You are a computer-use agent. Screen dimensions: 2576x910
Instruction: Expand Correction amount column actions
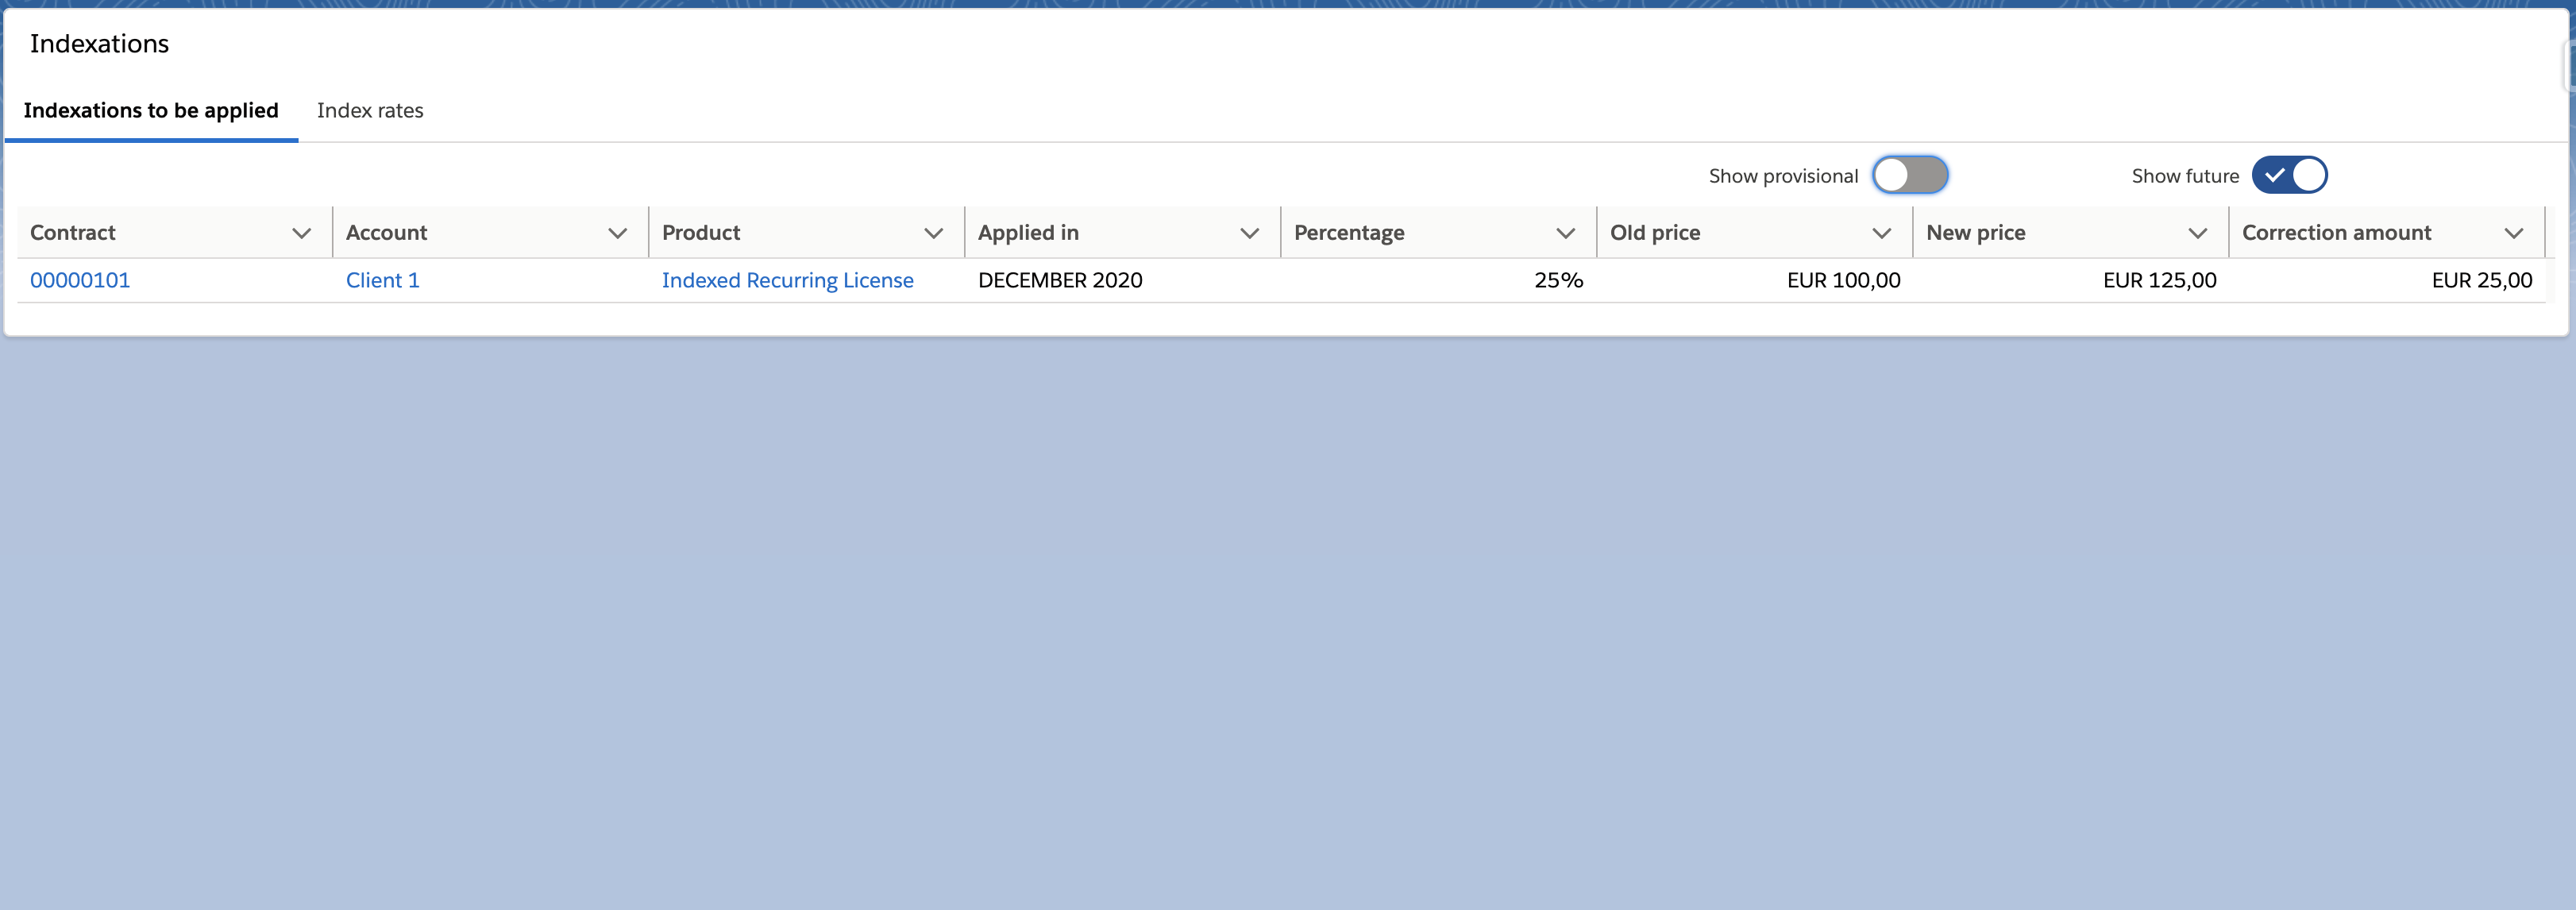point(2513,233)
